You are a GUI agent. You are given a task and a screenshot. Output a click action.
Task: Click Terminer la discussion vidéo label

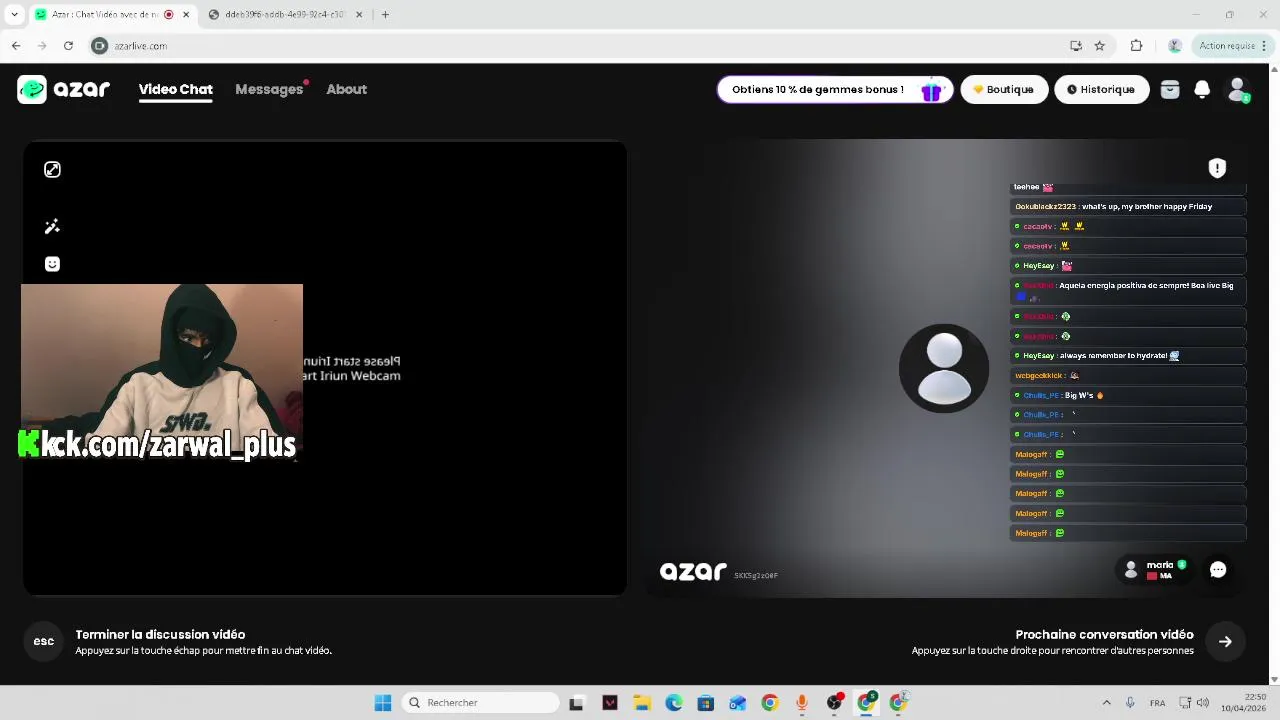tap(160, 634)
